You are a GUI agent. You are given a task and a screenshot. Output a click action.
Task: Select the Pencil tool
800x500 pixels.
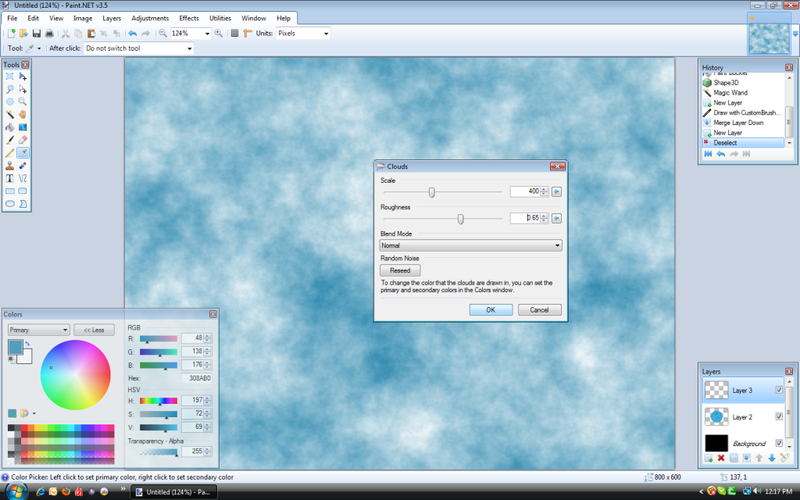tap(10, 153)
